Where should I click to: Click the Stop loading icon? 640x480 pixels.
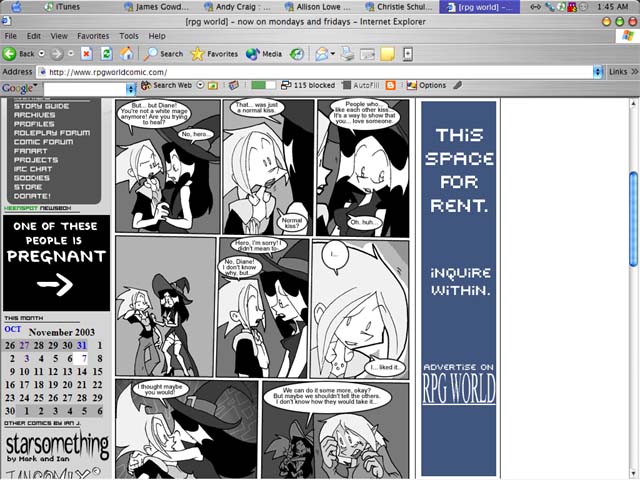87,53
